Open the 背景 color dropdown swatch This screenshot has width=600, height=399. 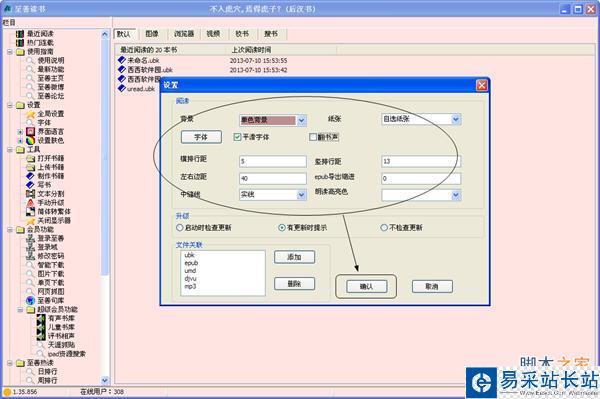coord(272,120)
